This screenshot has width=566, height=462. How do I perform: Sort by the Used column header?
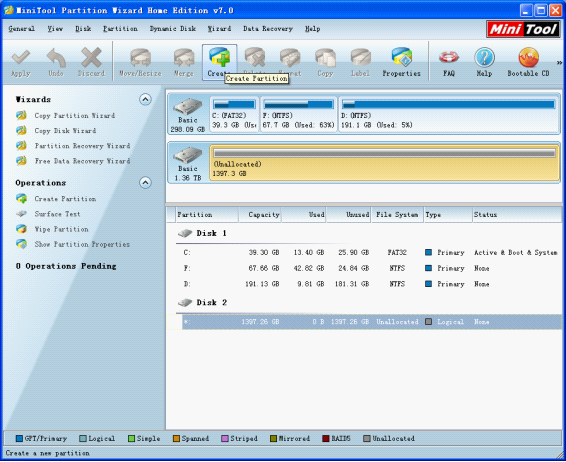304,215
